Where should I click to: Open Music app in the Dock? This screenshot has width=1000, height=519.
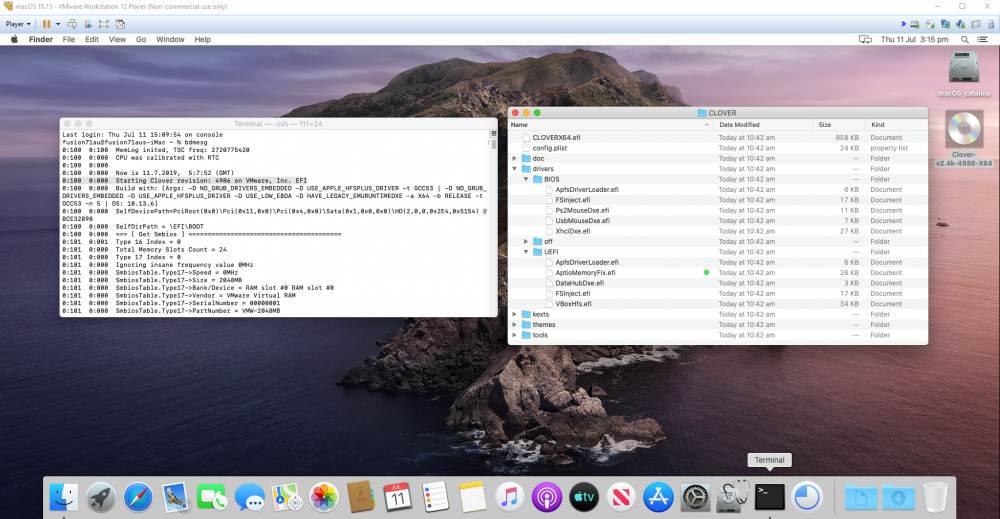(x=510, y=497)
